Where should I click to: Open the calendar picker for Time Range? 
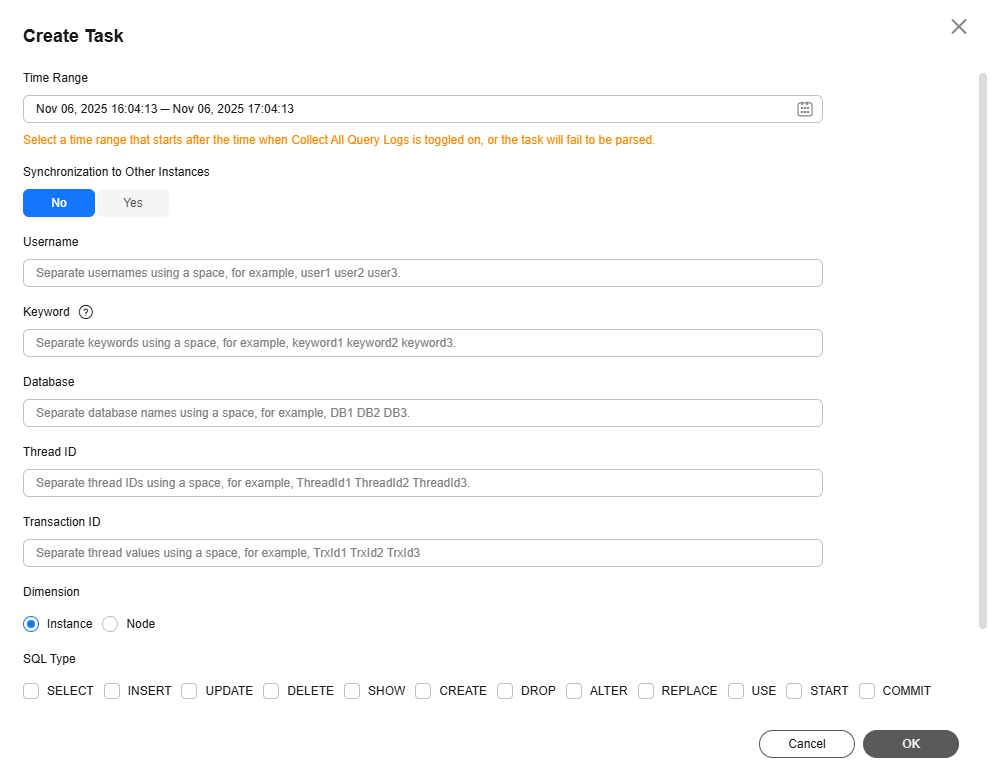804,109
